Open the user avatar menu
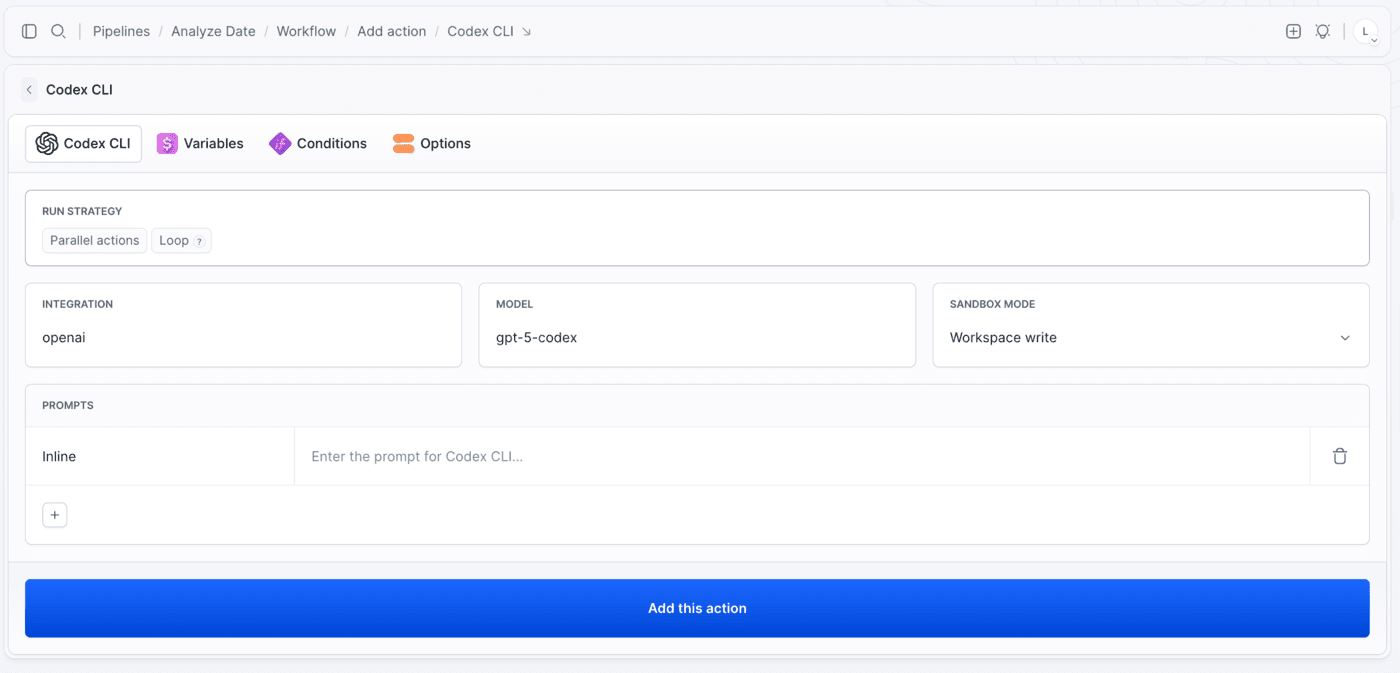The height and width of the screenshot is (673, 1400). point(1366,32)
